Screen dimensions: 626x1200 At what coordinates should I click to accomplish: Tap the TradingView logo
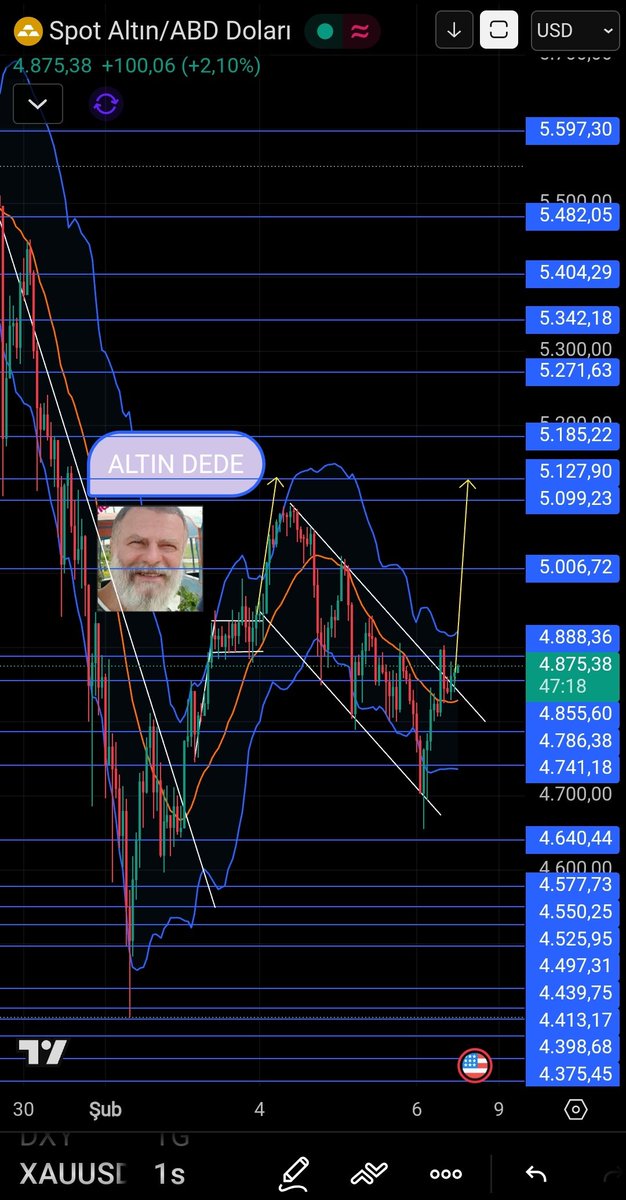pyautogui.click(x=43, y=1052)
